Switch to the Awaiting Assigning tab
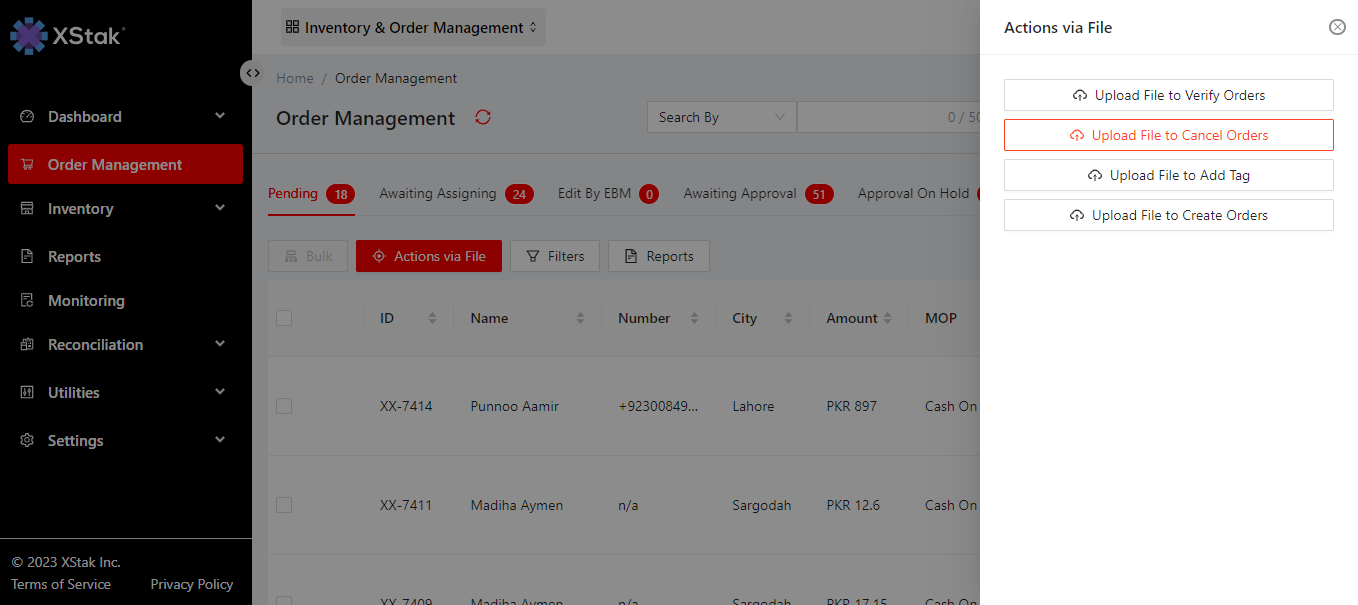The height and width of the screenshot is (605, 1358). click(438, 193)
